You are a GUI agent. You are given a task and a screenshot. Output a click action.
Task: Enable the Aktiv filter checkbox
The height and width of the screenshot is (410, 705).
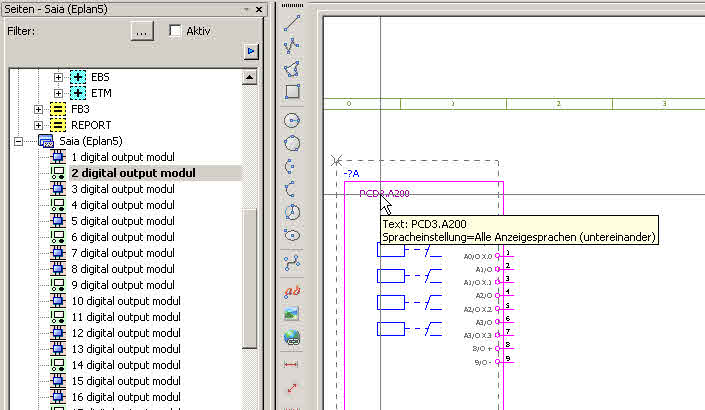click(175, 31)
